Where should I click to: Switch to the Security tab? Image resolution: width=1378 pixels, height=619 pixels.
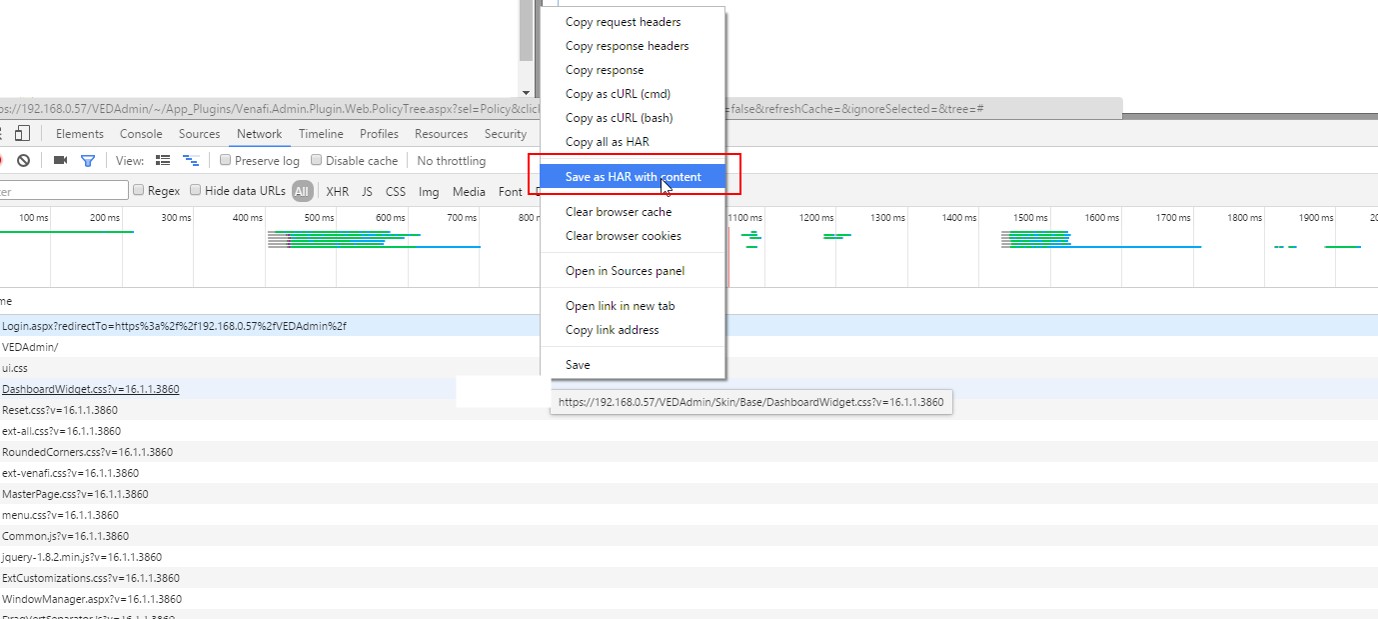click(505, 134)
